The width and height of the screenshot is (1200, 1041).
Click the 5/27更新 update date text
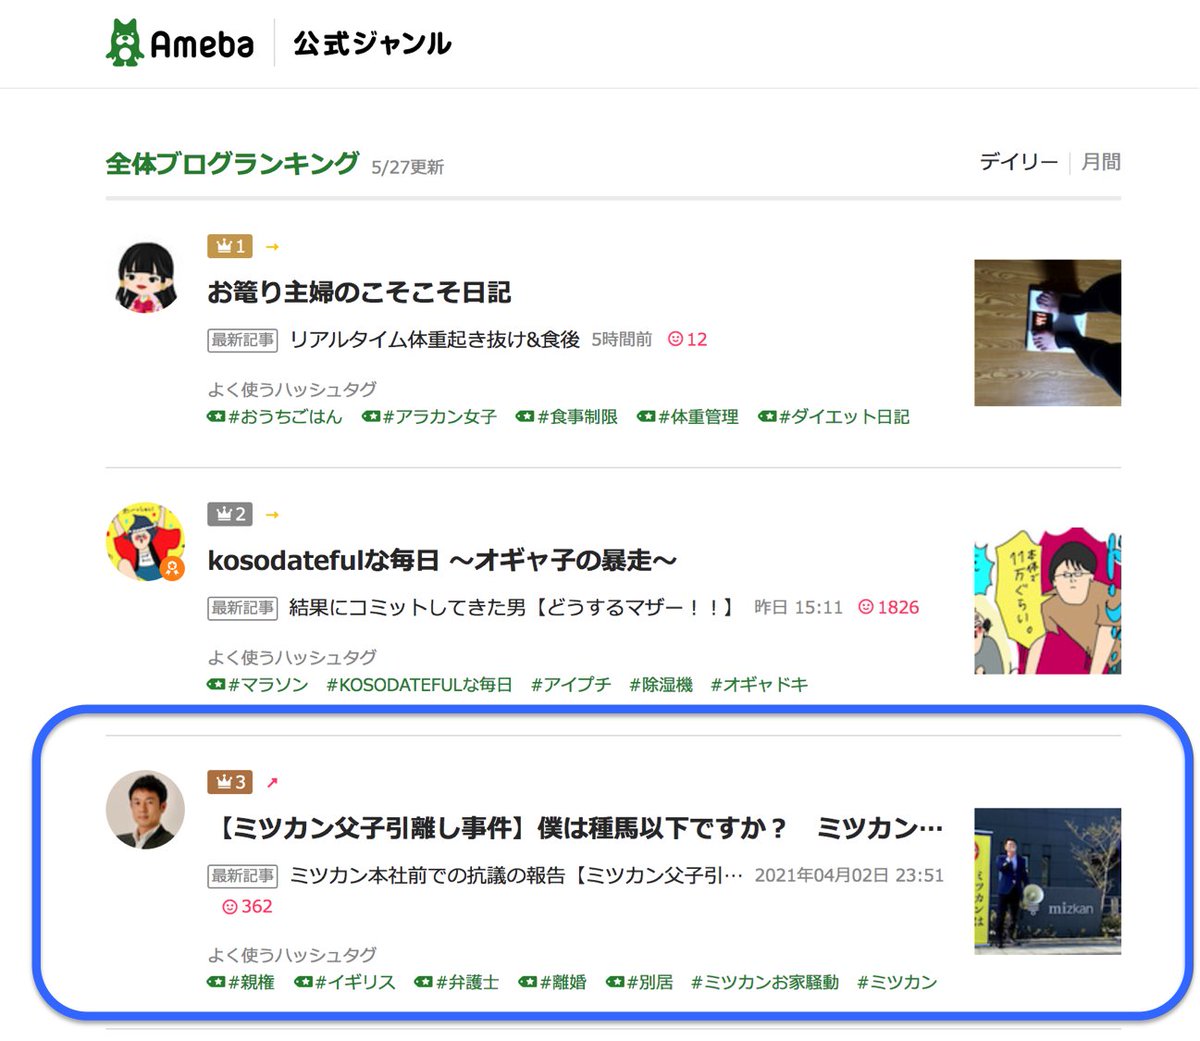pos(408,167)
